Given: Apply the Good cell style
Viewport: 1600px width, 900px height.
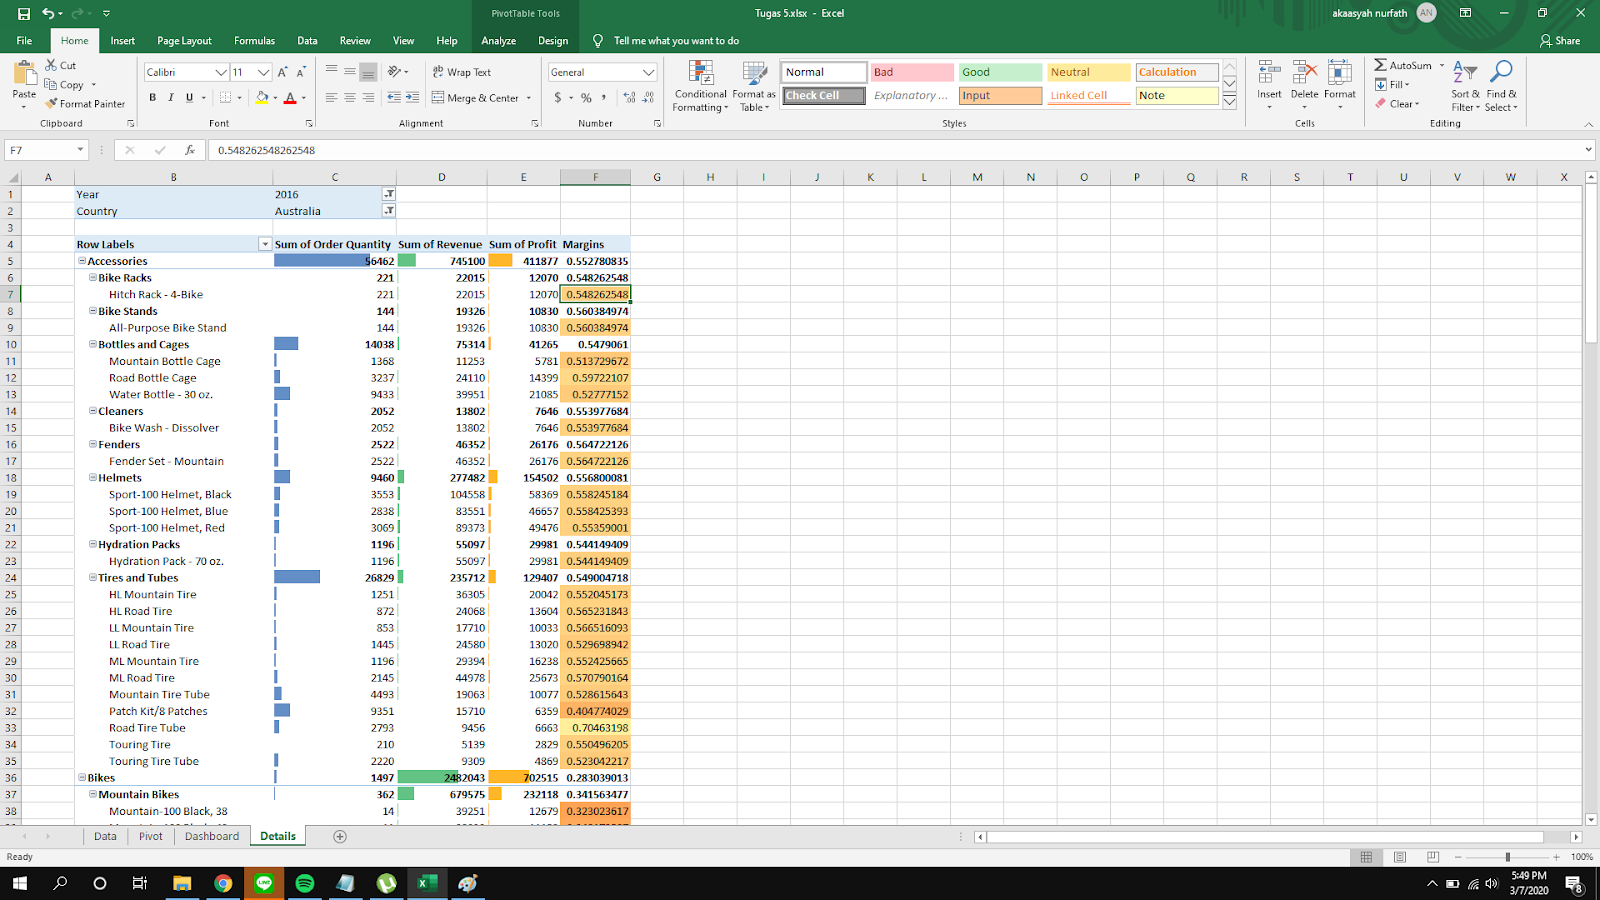Looking at the screenshot, I should [999, 72].
